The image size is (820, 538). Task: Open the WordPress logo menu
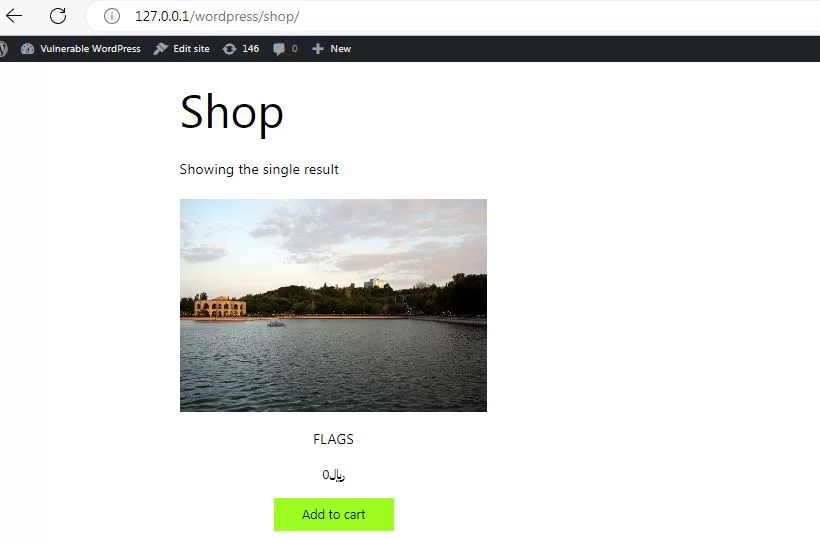pyautogui.click(x=3, y=48)
